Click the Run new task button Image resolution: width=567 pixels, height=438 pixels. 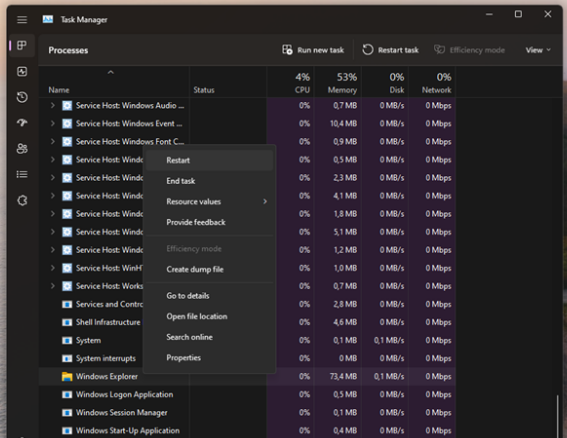pos(313,50)
